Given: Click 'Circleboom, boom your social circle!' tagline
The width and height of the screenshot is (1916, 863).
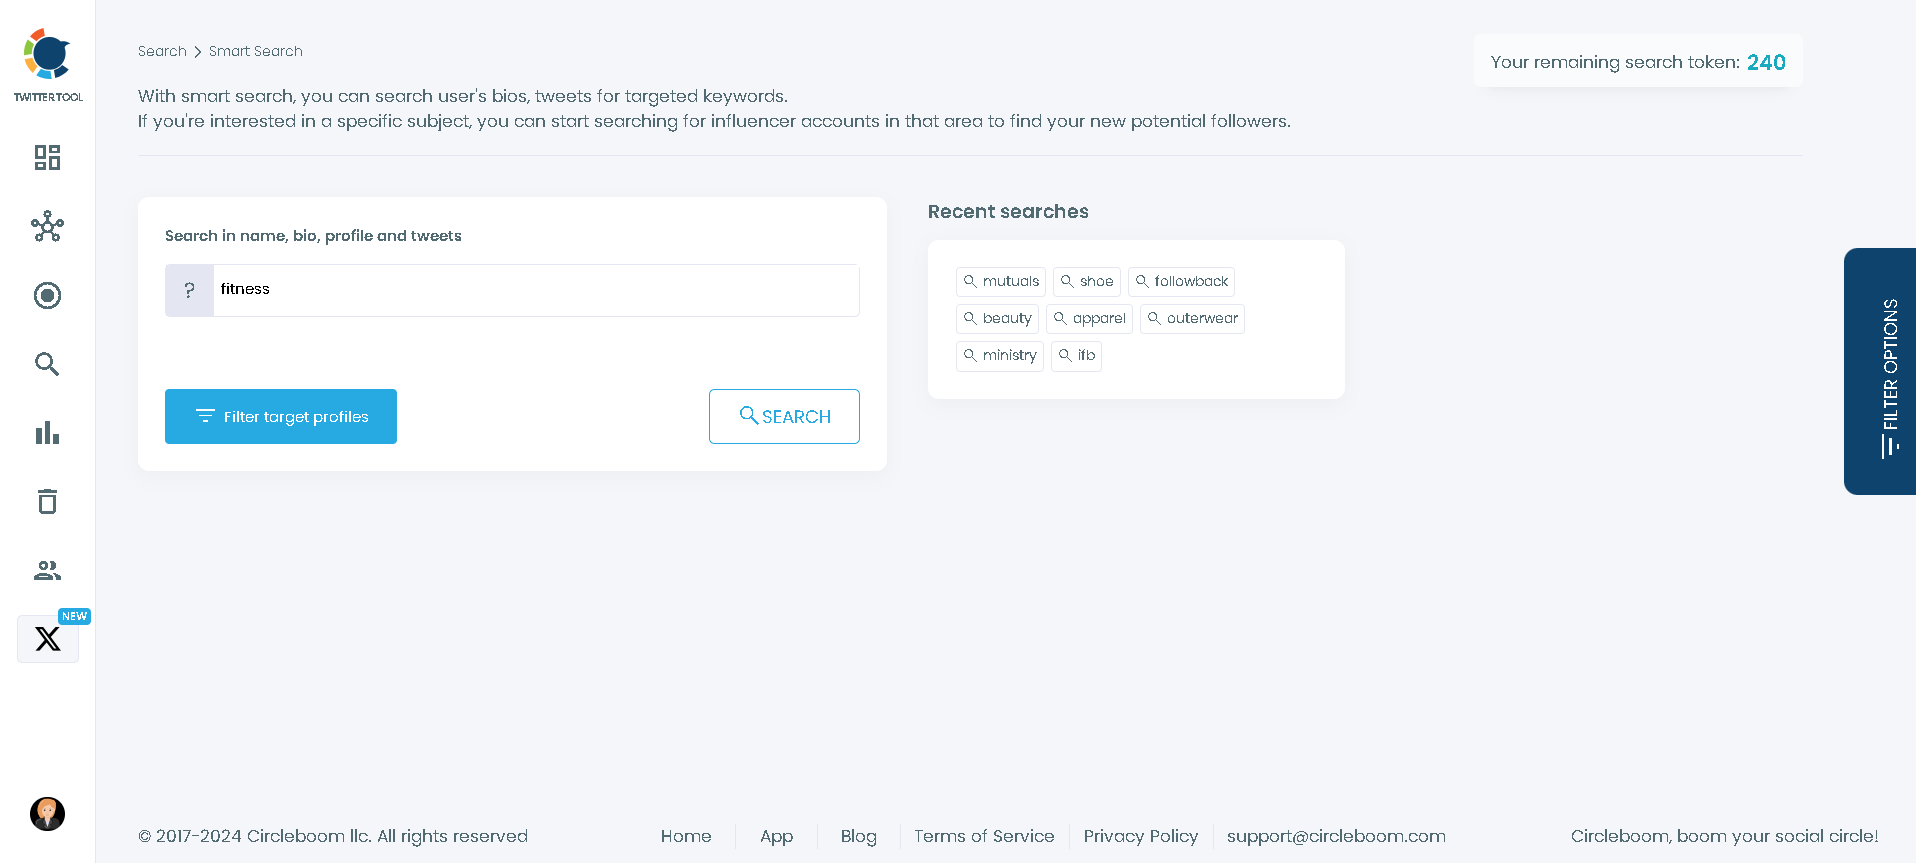Looking at the screenshot, I should click(x=1724, y=836).
